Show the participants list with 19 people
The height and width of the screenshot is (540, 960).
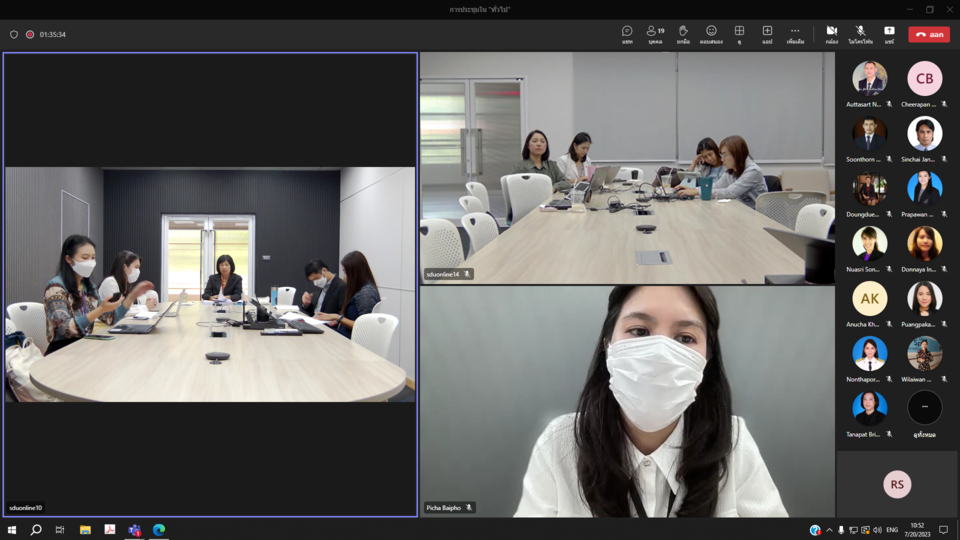pyautogui.click(x=655, y=34)
